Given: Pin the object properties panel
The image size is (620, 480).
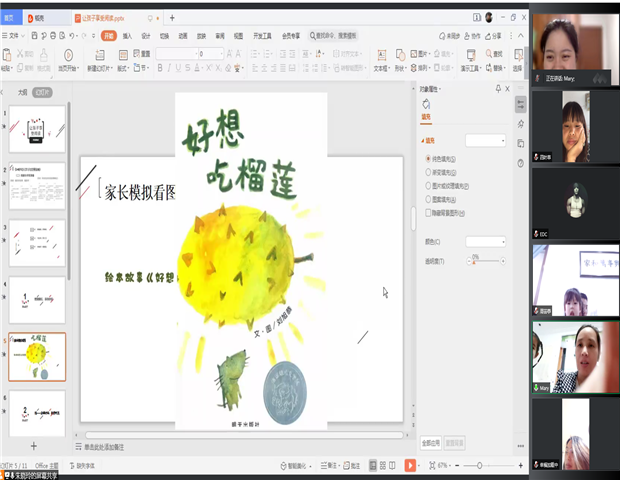Looking at the screenshot, I should click(497, 89).
